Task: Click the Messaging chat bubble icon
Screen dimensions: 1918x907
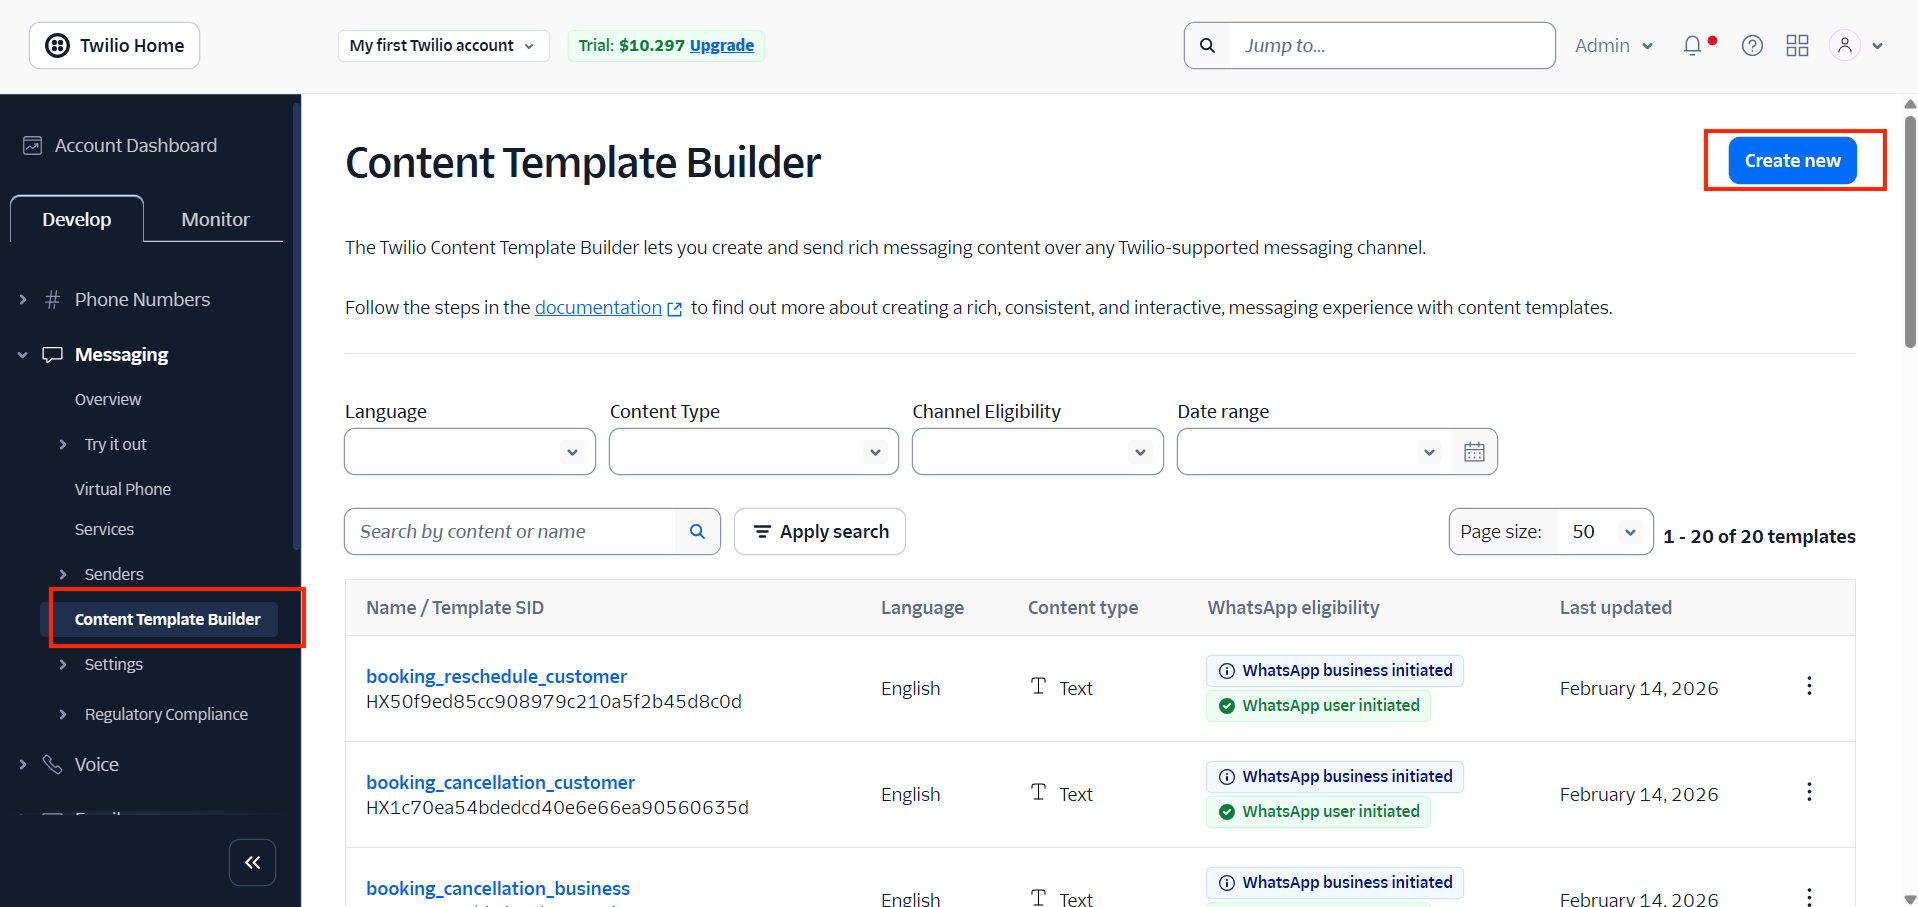Action: [x=52, y=354]
